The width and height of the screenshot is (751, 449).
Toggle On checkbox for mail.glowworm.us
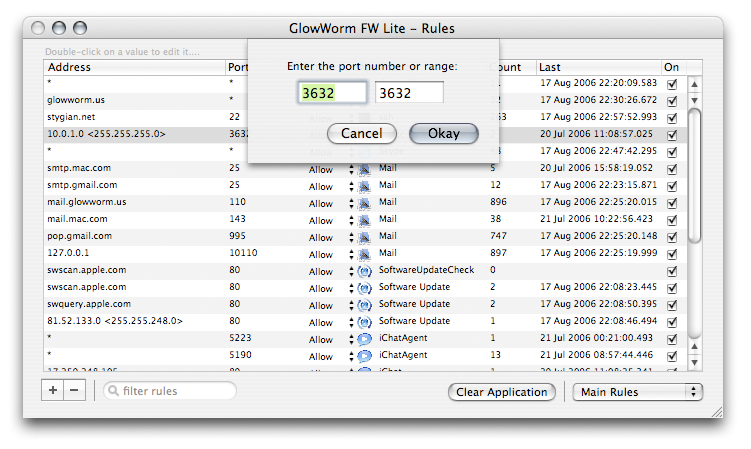point(672,203)
